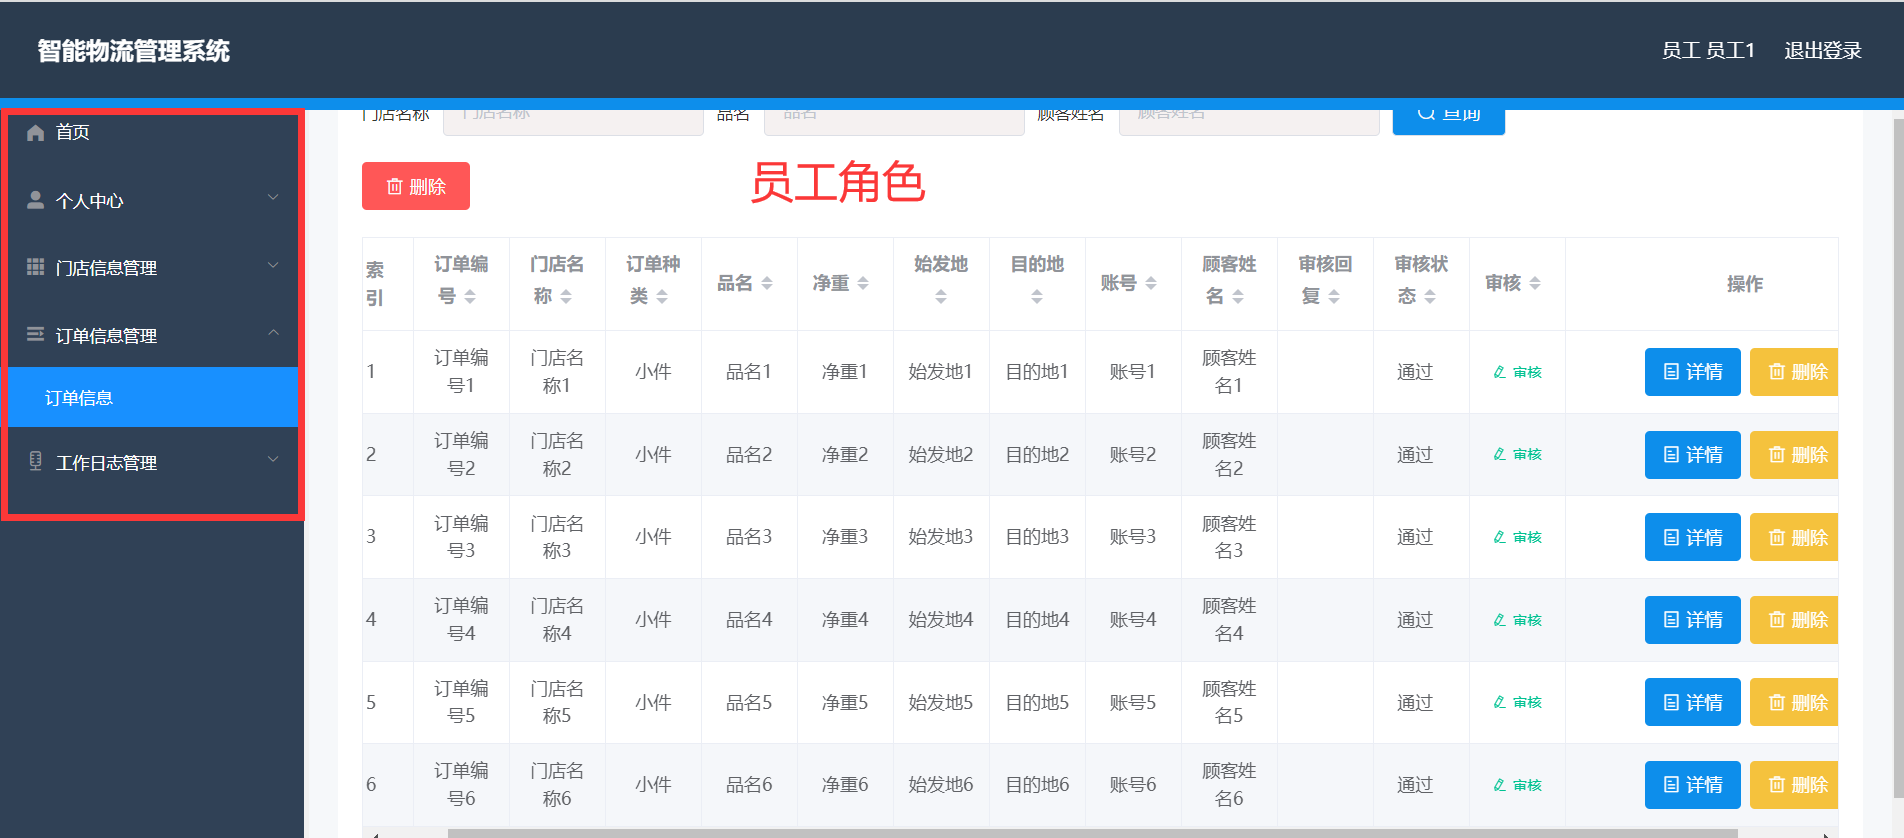Sort by 订单种类 column arrows
Screen dimensions: 1904x838
click(x=662, y=297)
